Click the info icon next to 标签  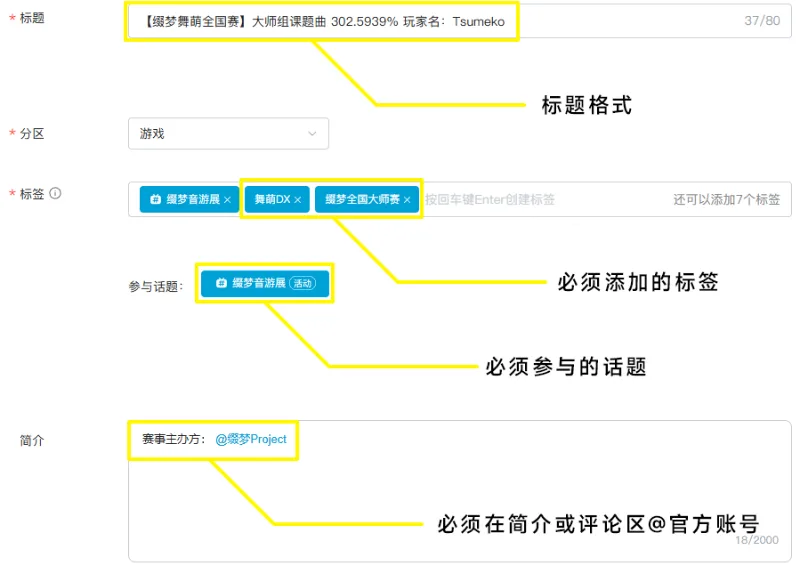coord(55,193)
